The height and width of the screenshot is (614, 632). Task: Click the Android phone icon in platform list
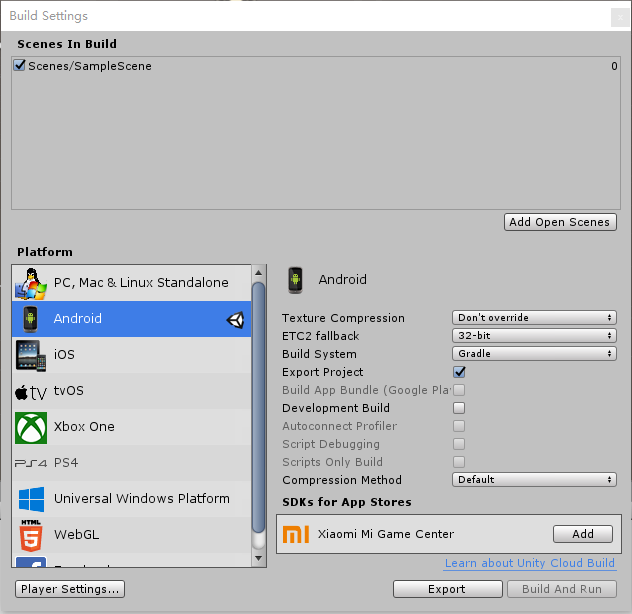[x=30, y=319]
